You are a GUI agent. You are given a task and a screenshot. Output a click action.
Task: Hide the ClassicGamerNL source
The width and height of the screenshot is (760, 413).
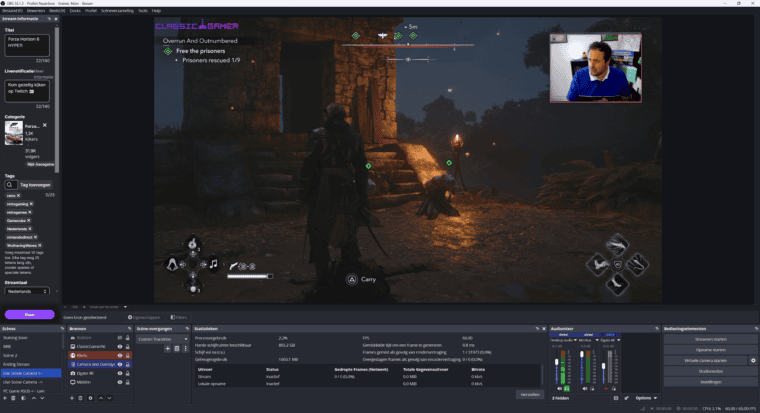120,346
